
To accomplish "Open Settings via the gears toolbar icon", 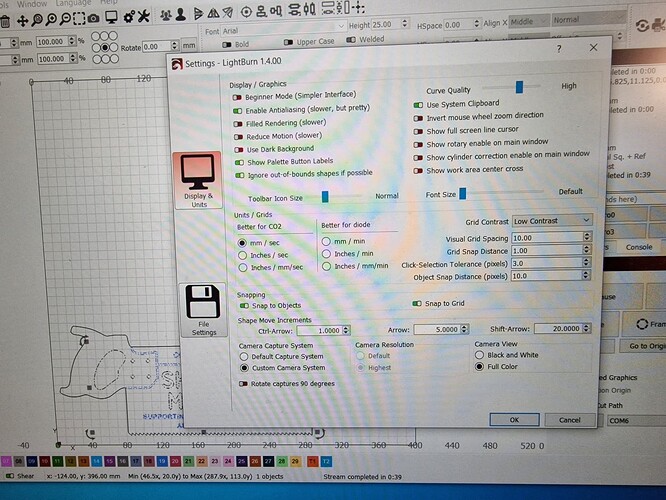I will click(x=129, y=17).
